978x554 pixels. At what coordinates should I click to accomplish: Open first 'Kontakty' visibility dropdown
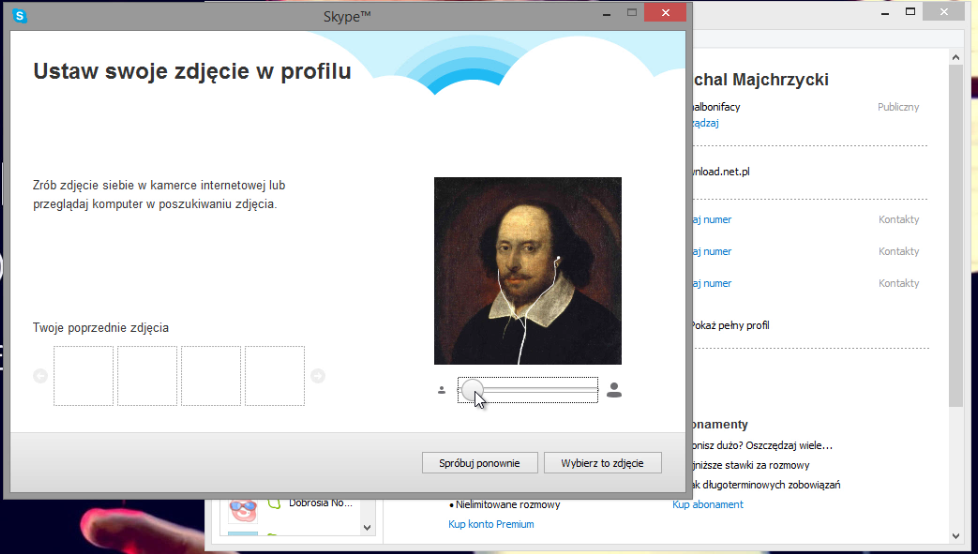pyautogui.click(x=899, y=220)
